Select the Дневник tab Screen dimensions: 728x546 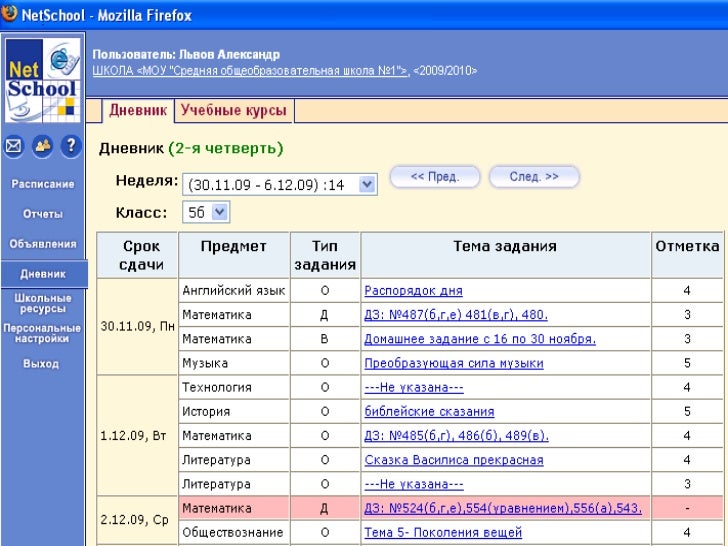[137, 111]
